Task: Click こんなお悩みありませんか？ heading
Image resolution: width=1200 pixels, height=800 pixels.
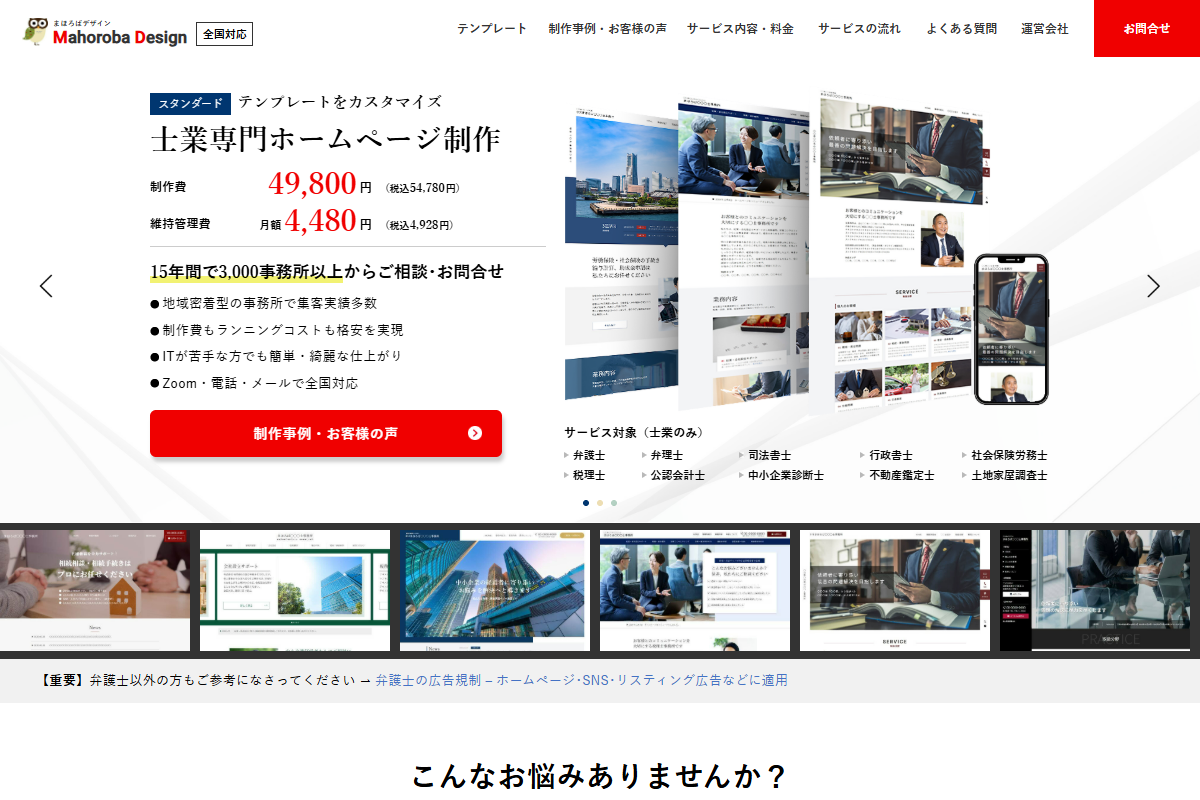Action: pos(600,776)
